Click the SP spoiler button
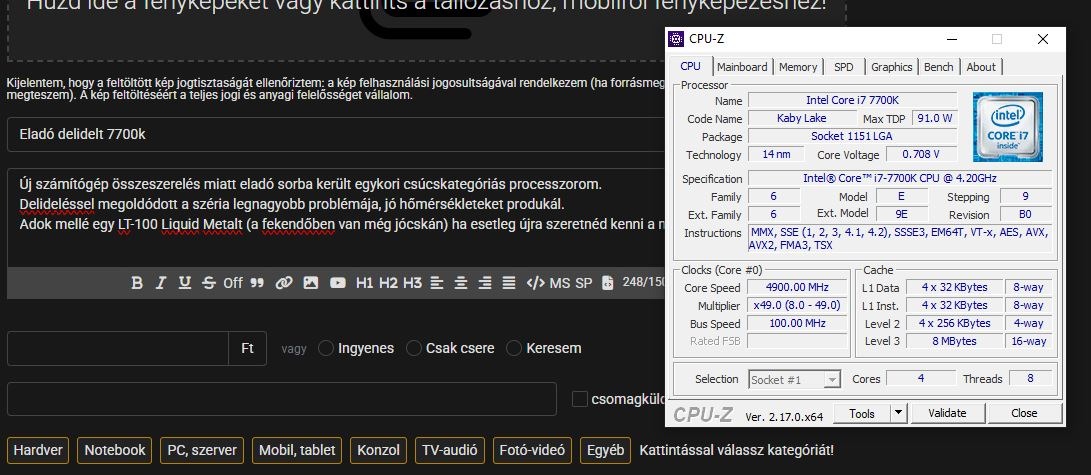This screenshot has height=475, width=1091. click(584, 283)
